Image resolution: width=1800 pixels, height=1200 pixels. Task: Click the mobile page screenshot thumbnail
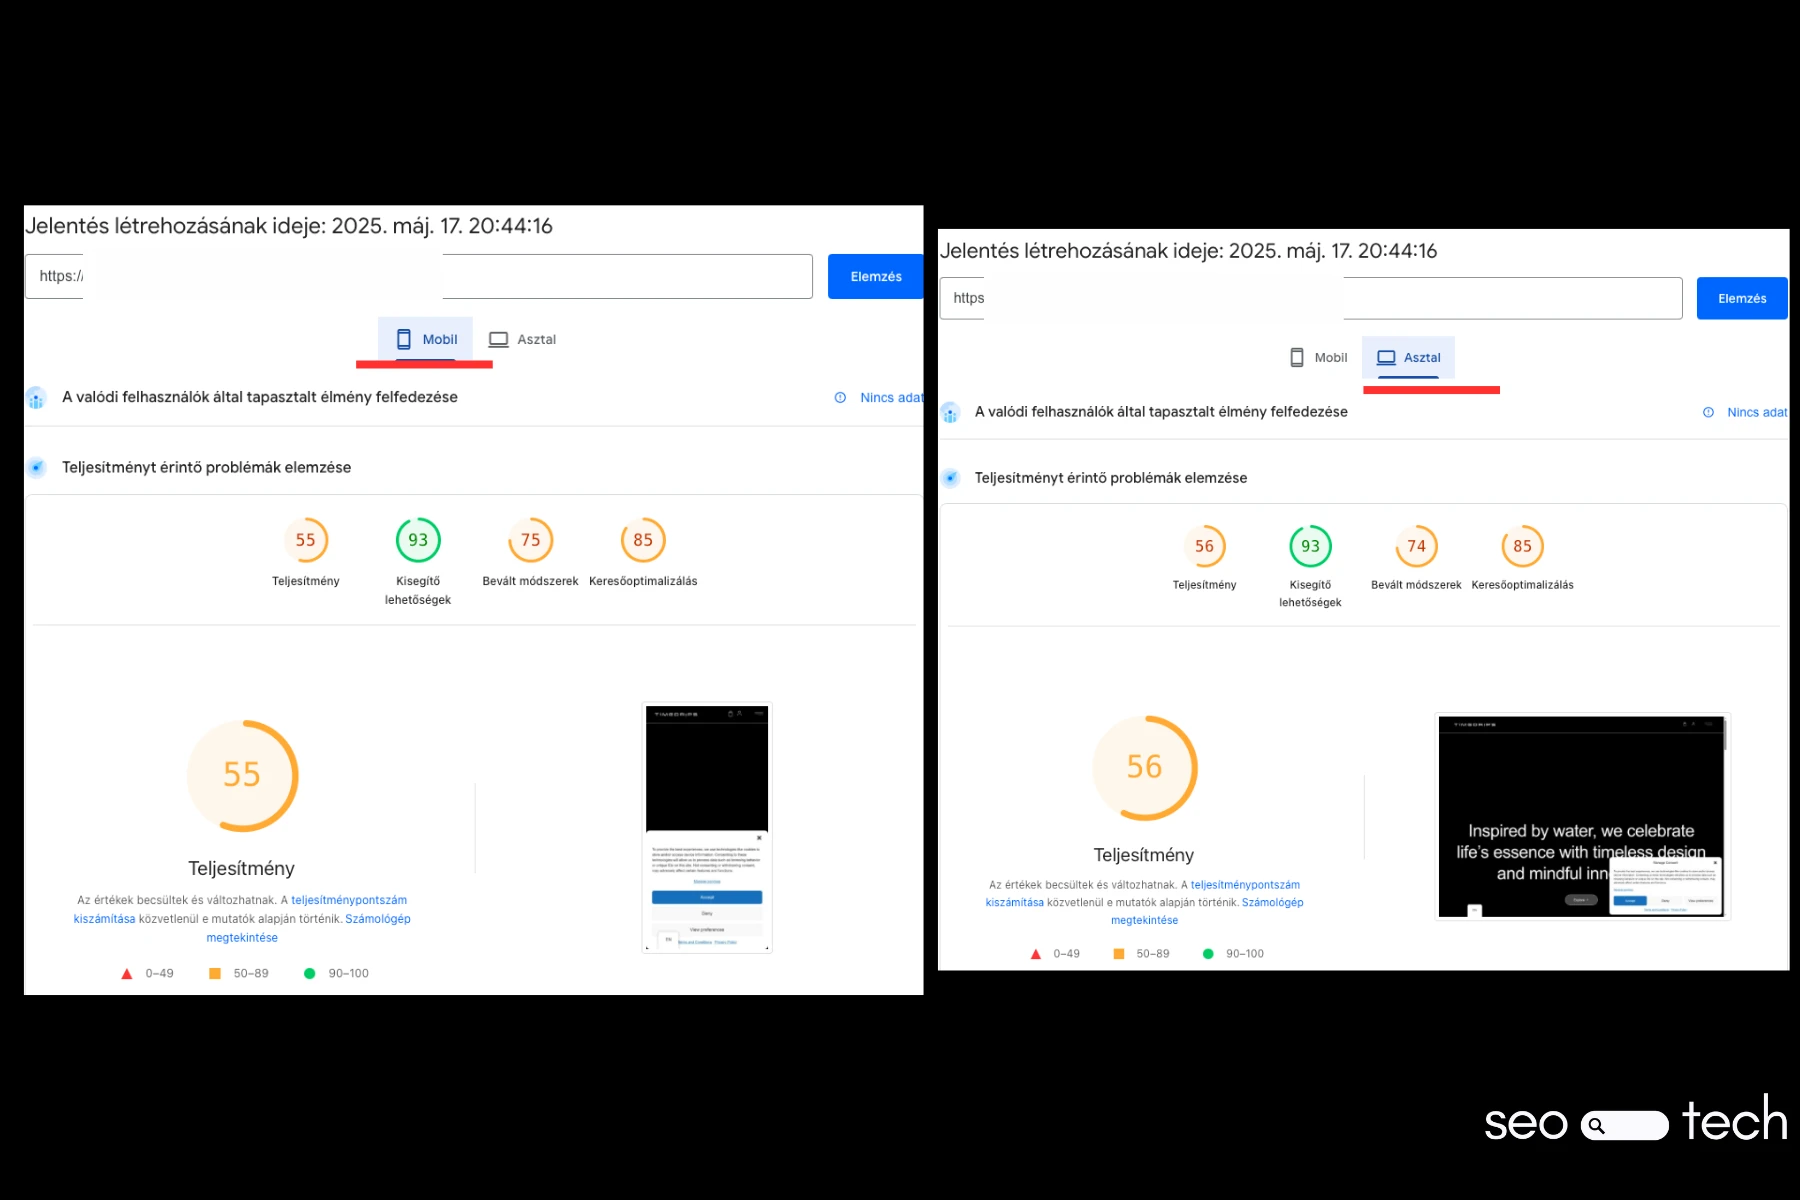[707, 828]
